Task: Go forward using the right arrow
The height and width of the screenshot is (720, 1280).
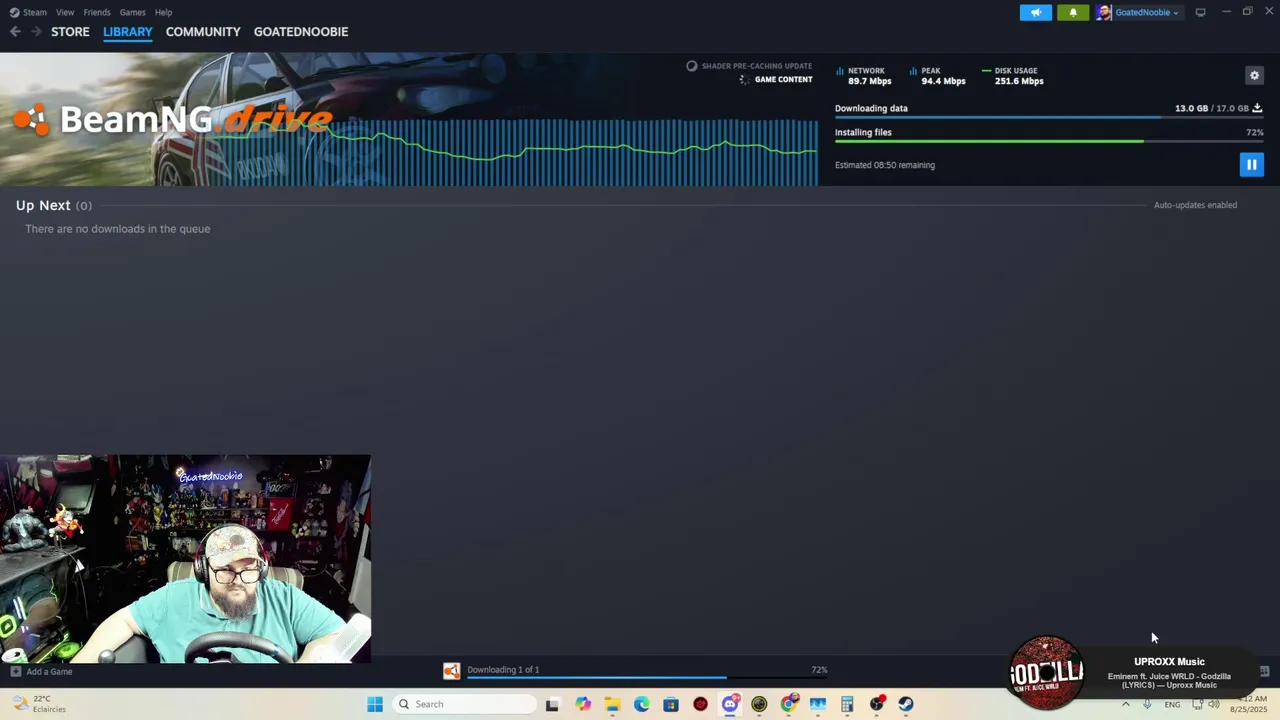Action: [36, 32]
